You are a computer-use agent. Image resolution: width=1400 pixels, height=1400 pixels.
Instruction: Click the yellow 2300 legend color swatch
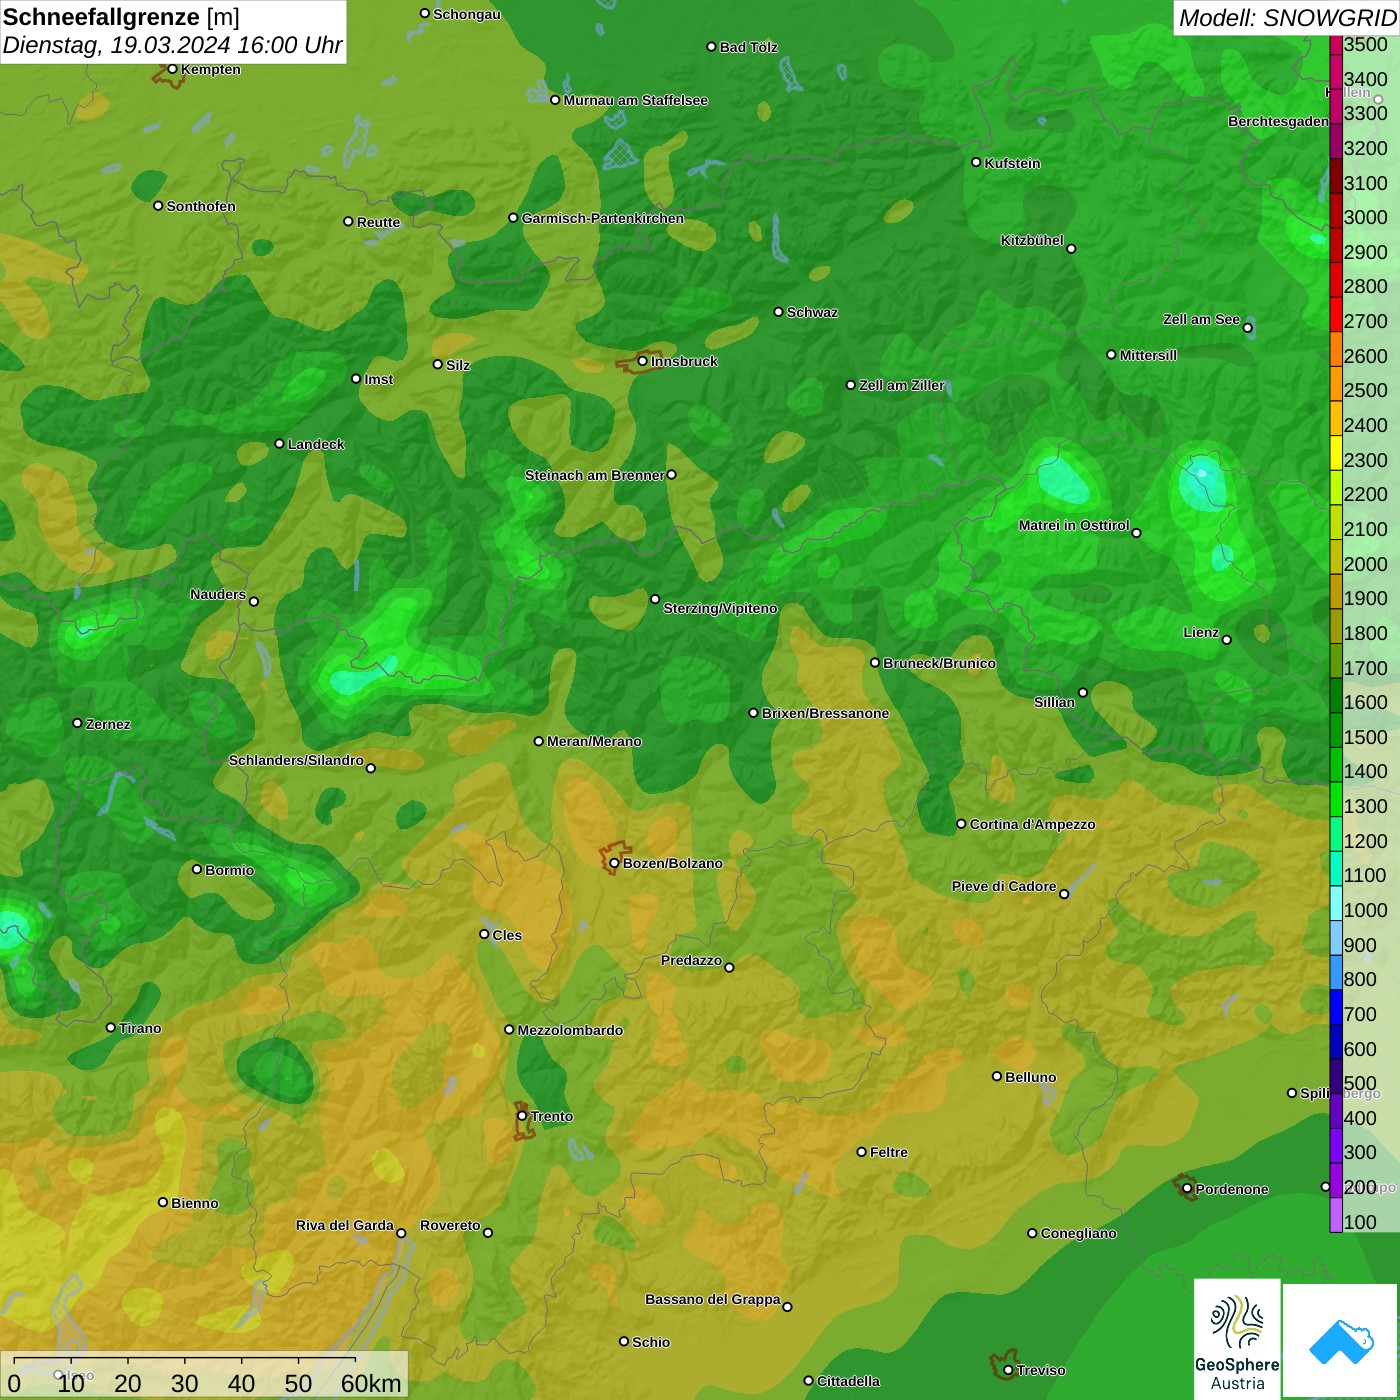[x=1336, y=453]
